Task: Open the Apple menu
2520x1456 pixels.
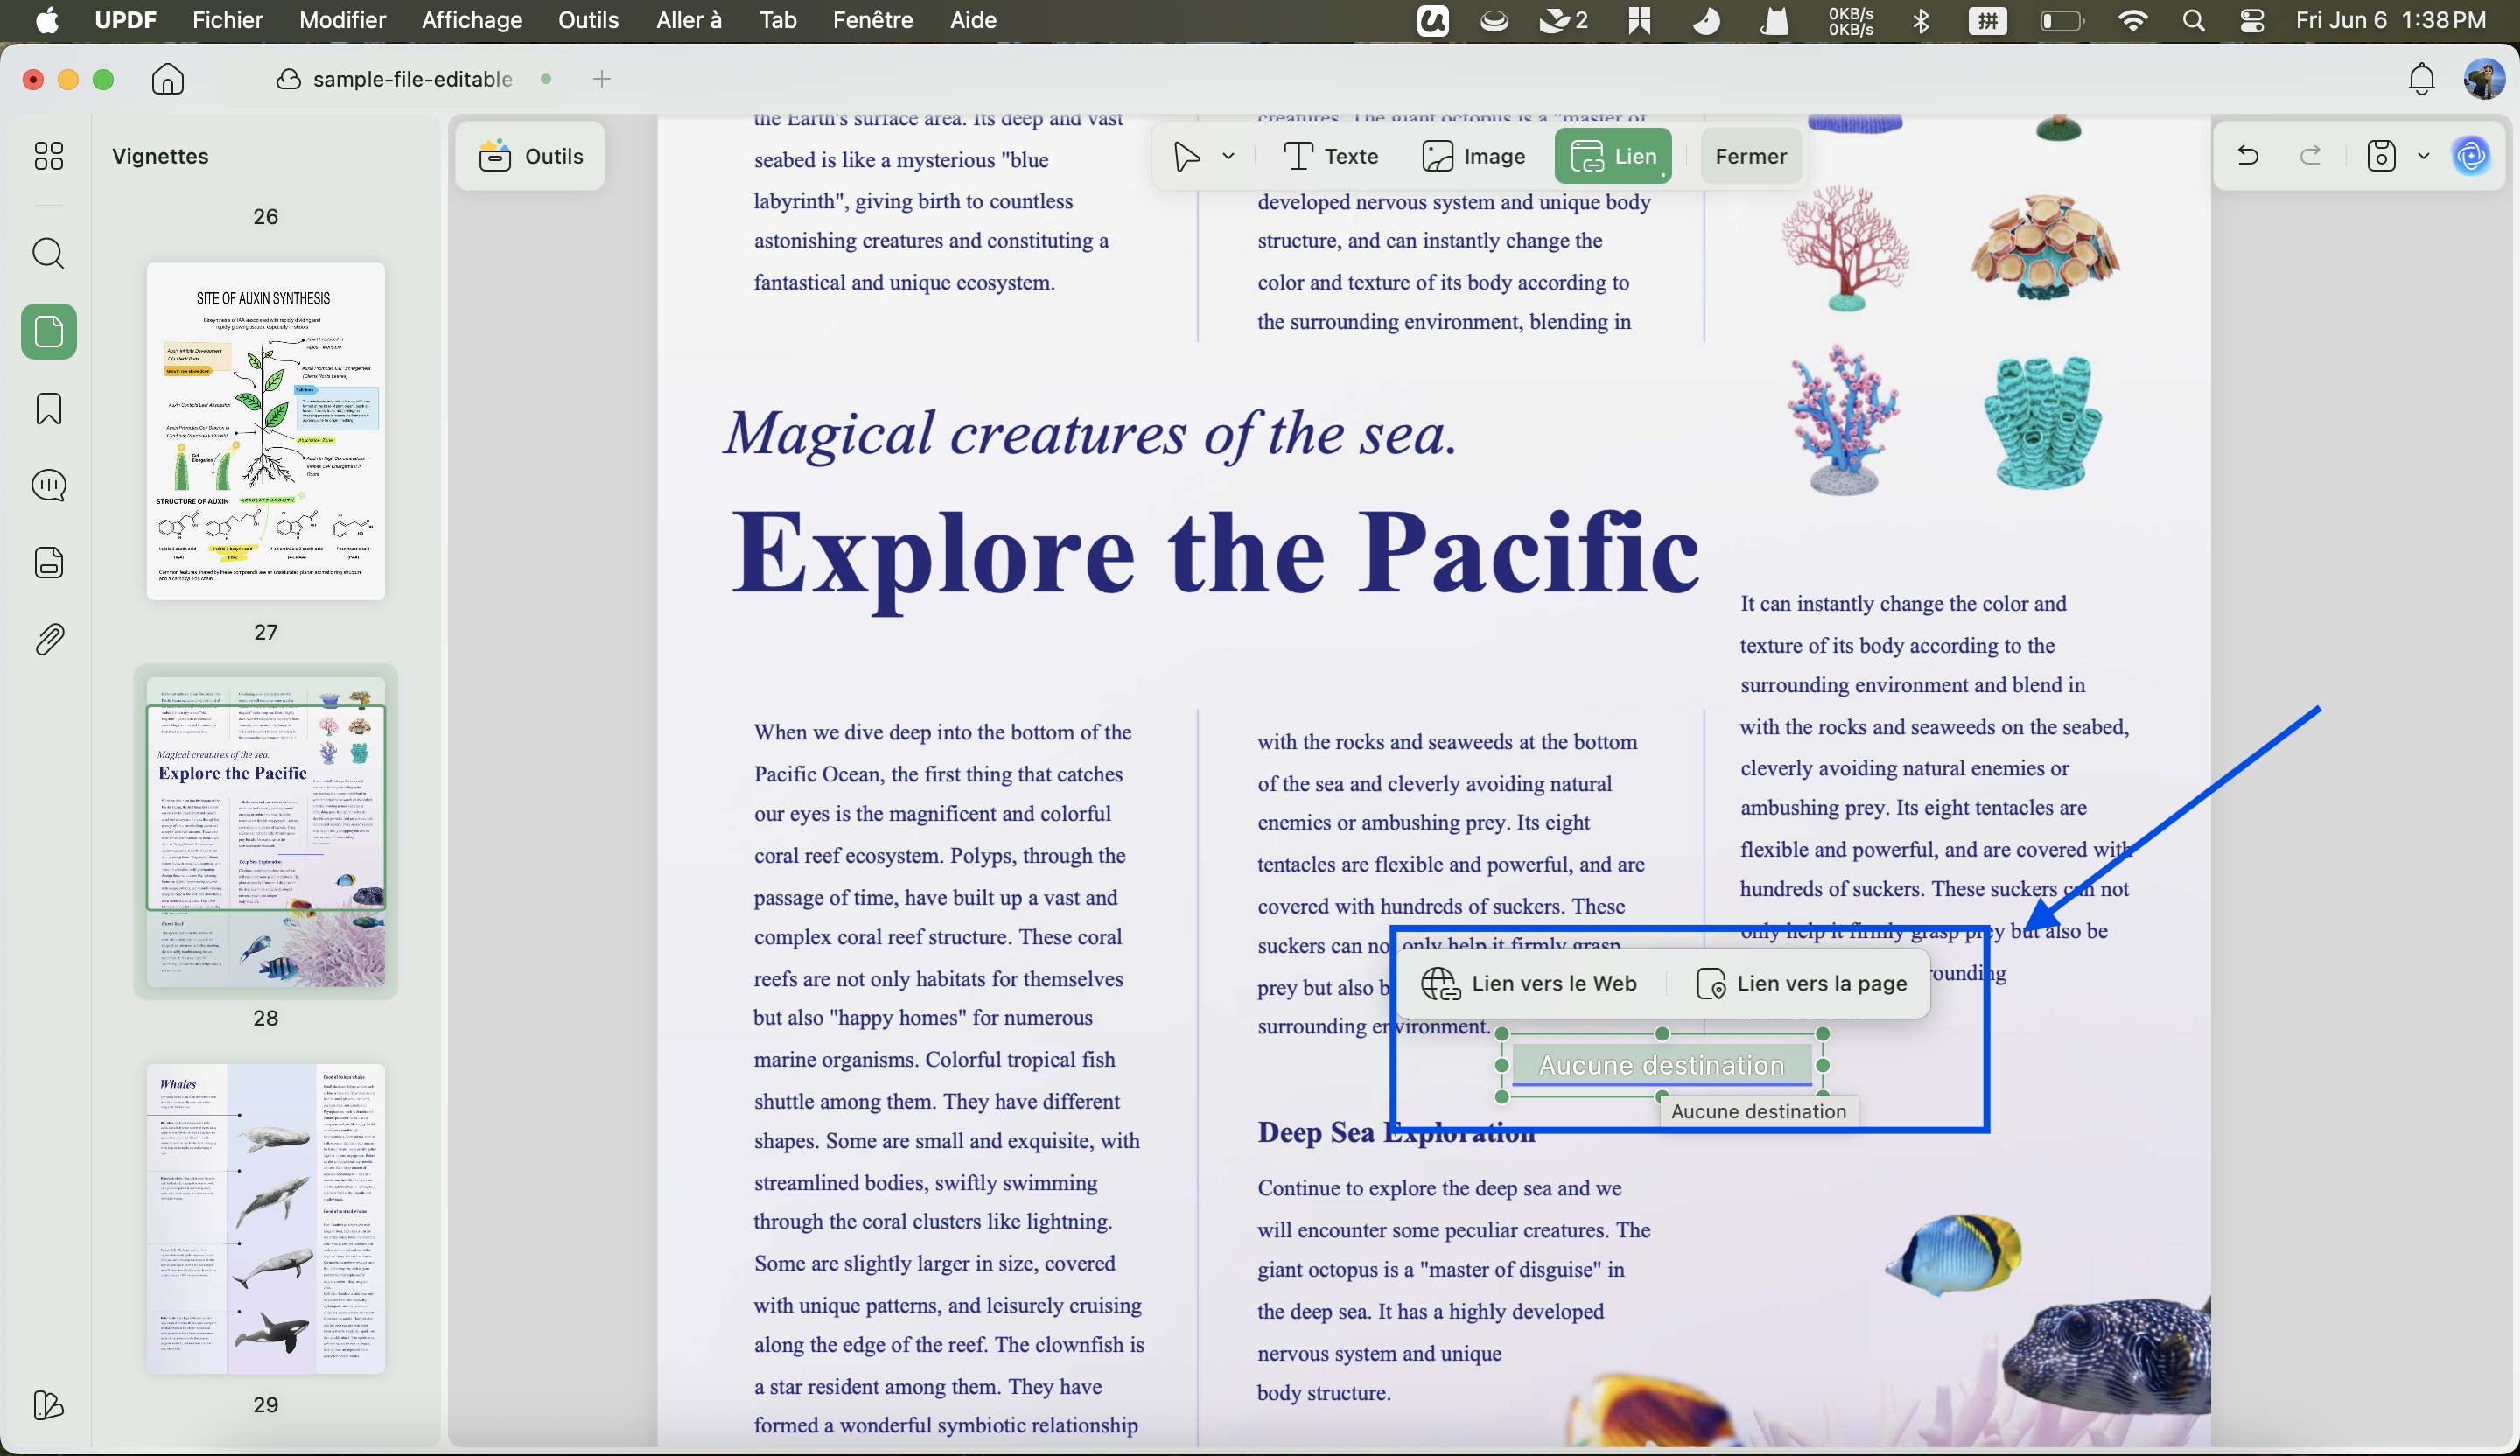Action: coord(47,20)
